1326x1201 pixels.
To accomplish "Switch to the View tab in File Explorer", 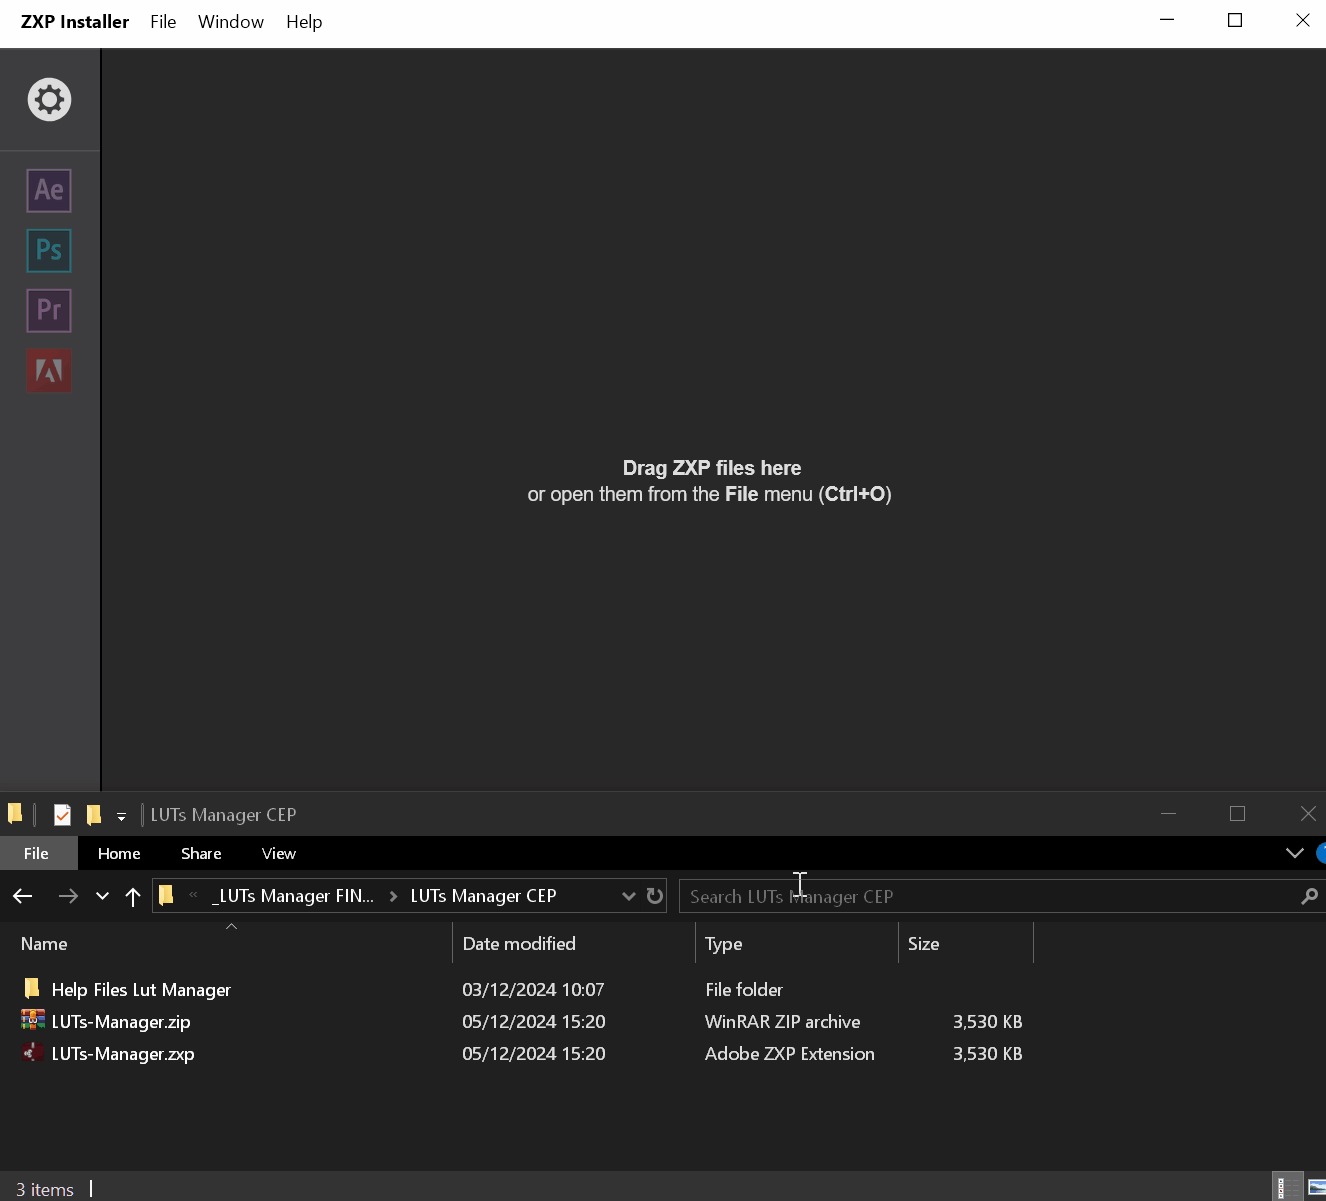I will 278,853.
